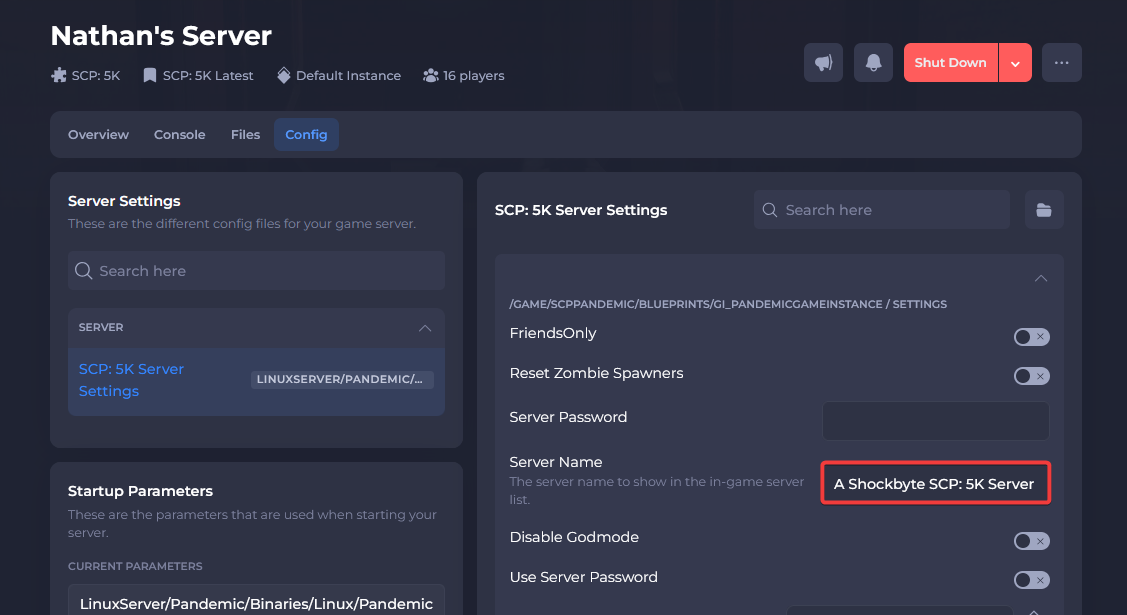Click the SCP: 5K Latest bookmark icon

tap(150, 75)
